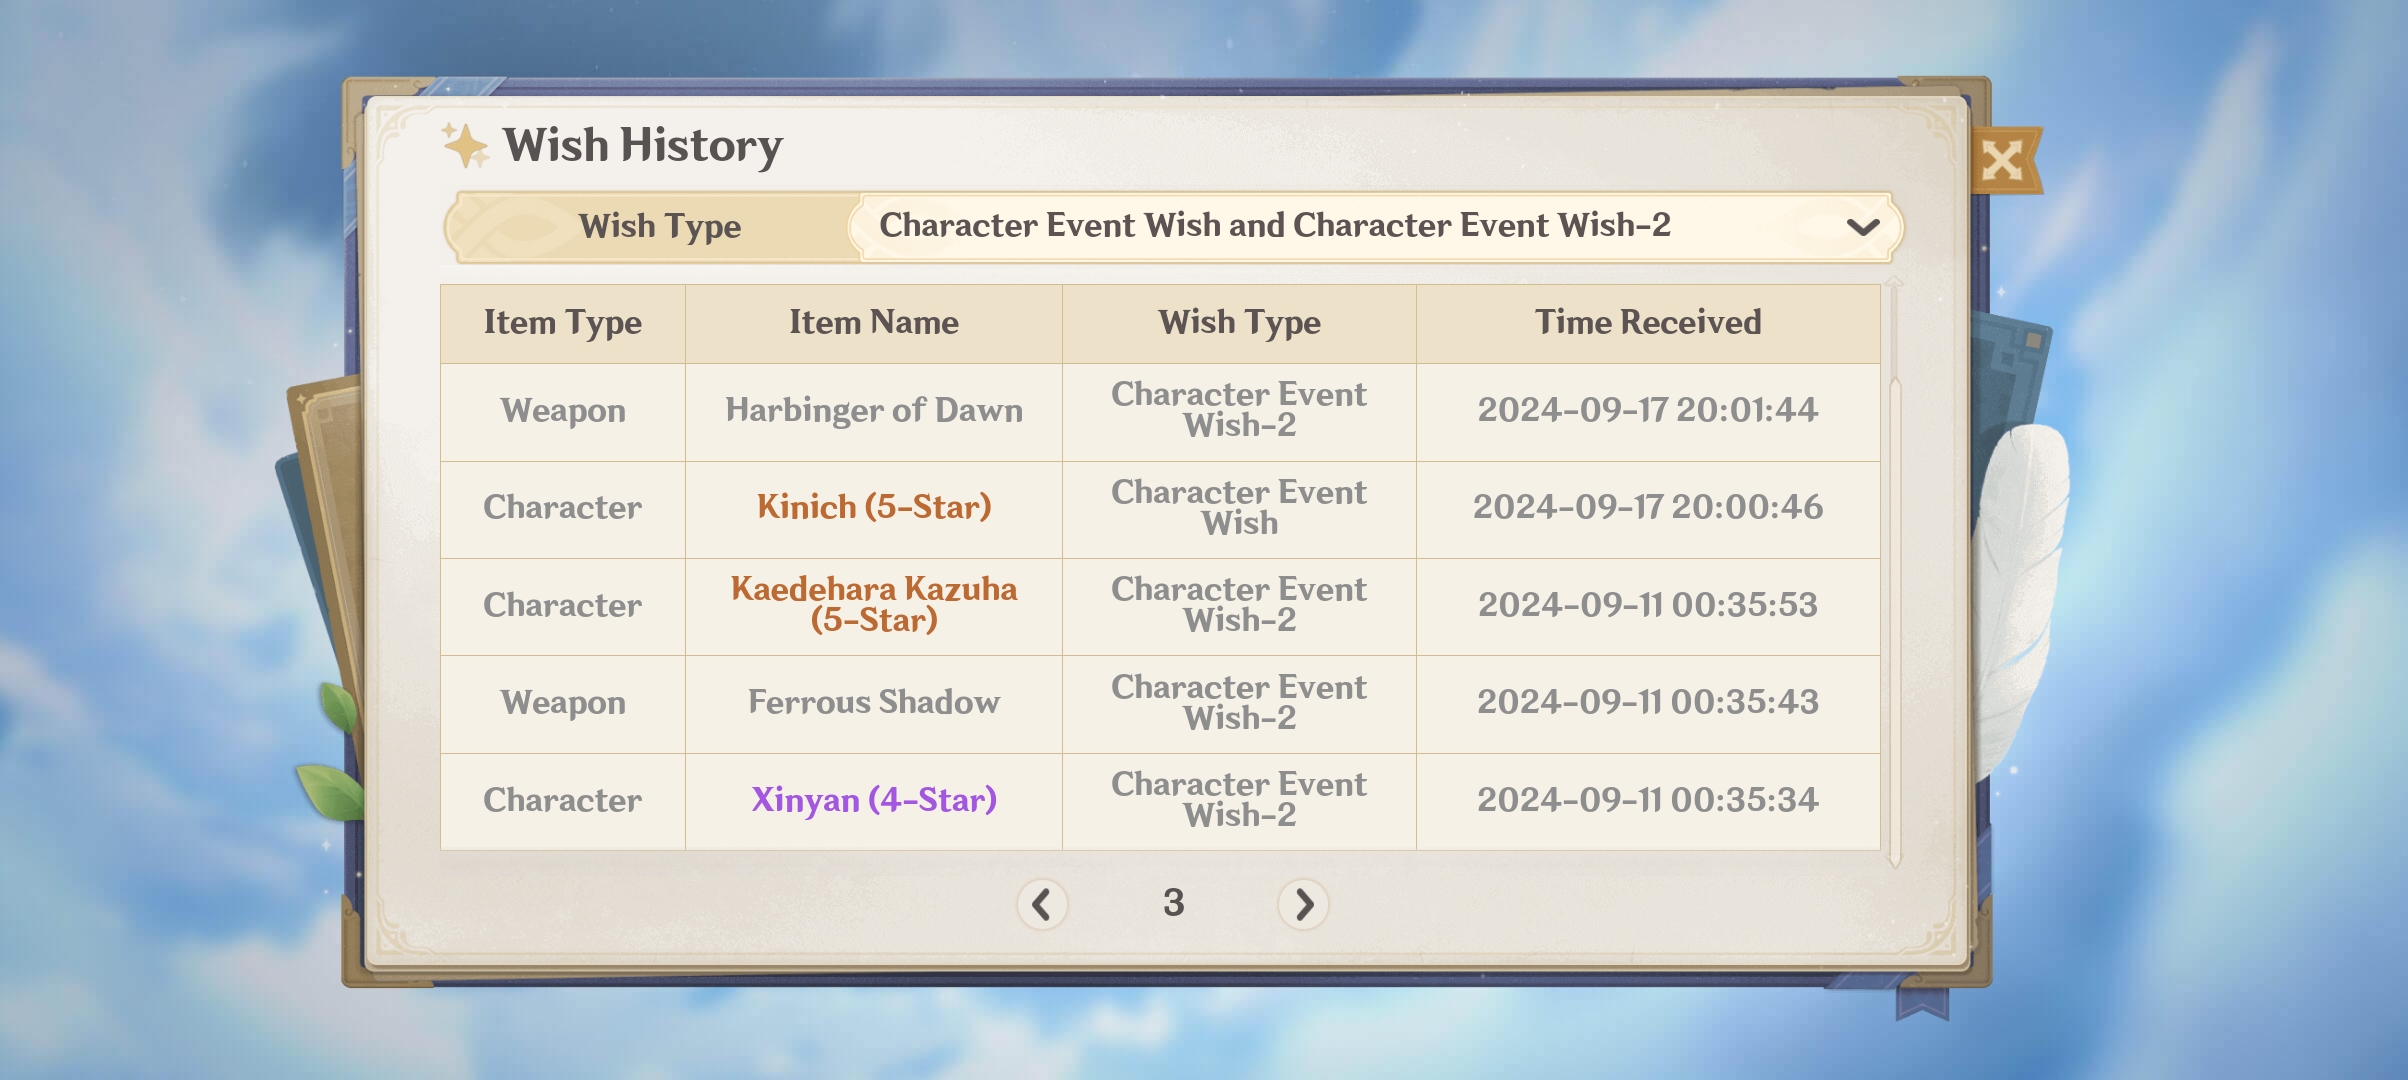This screenshot has height=1080, width=2408.
Task: Click the next page arrow
Action: tap(1304, 903)
